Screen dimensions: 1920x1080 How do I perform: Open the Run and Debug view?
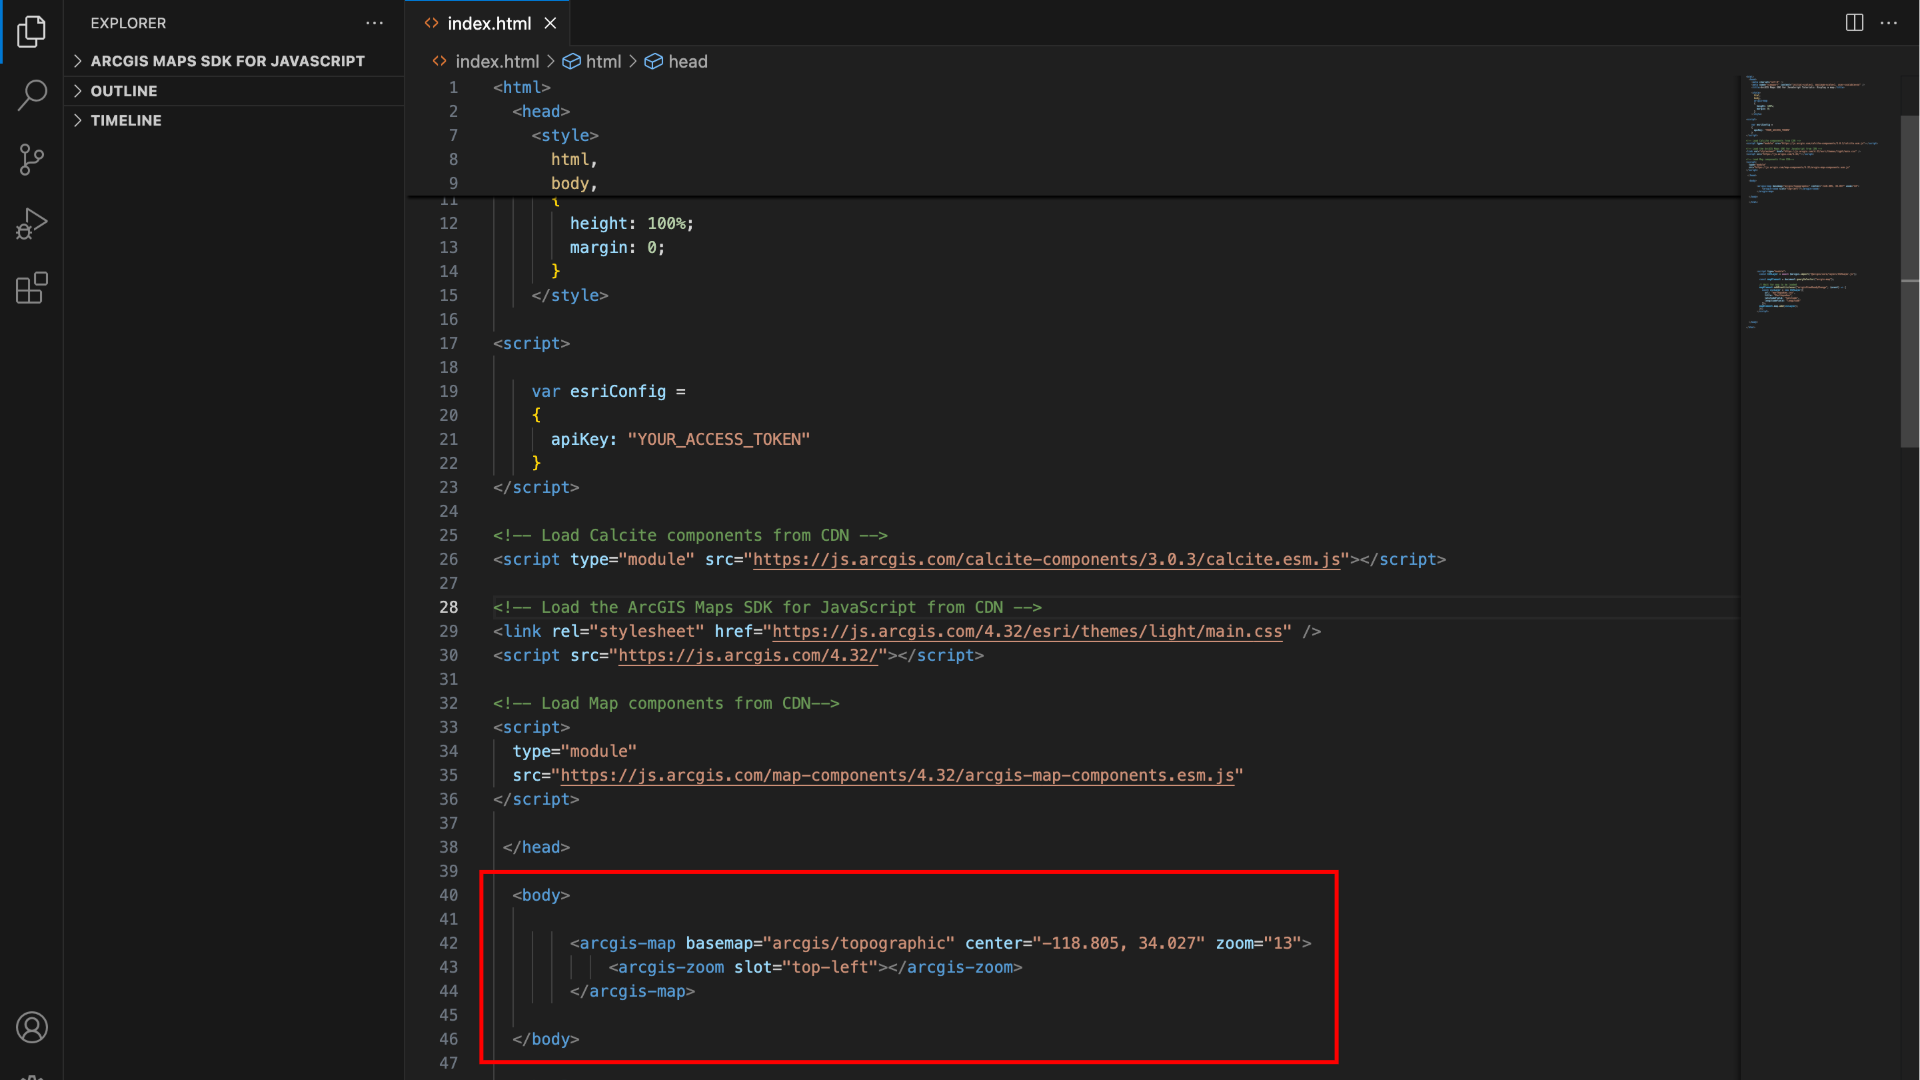point(31,224)
